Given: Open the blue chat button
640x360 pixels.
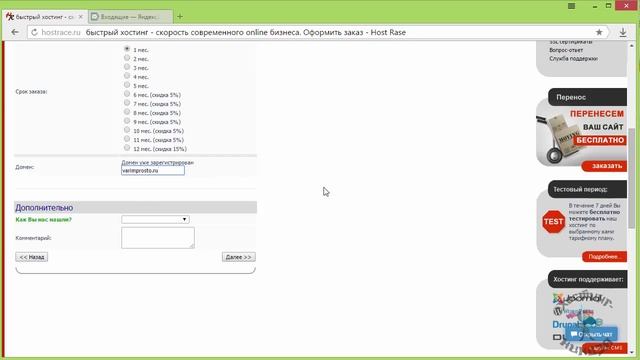Looking at the screenshot, I should 591,334.
